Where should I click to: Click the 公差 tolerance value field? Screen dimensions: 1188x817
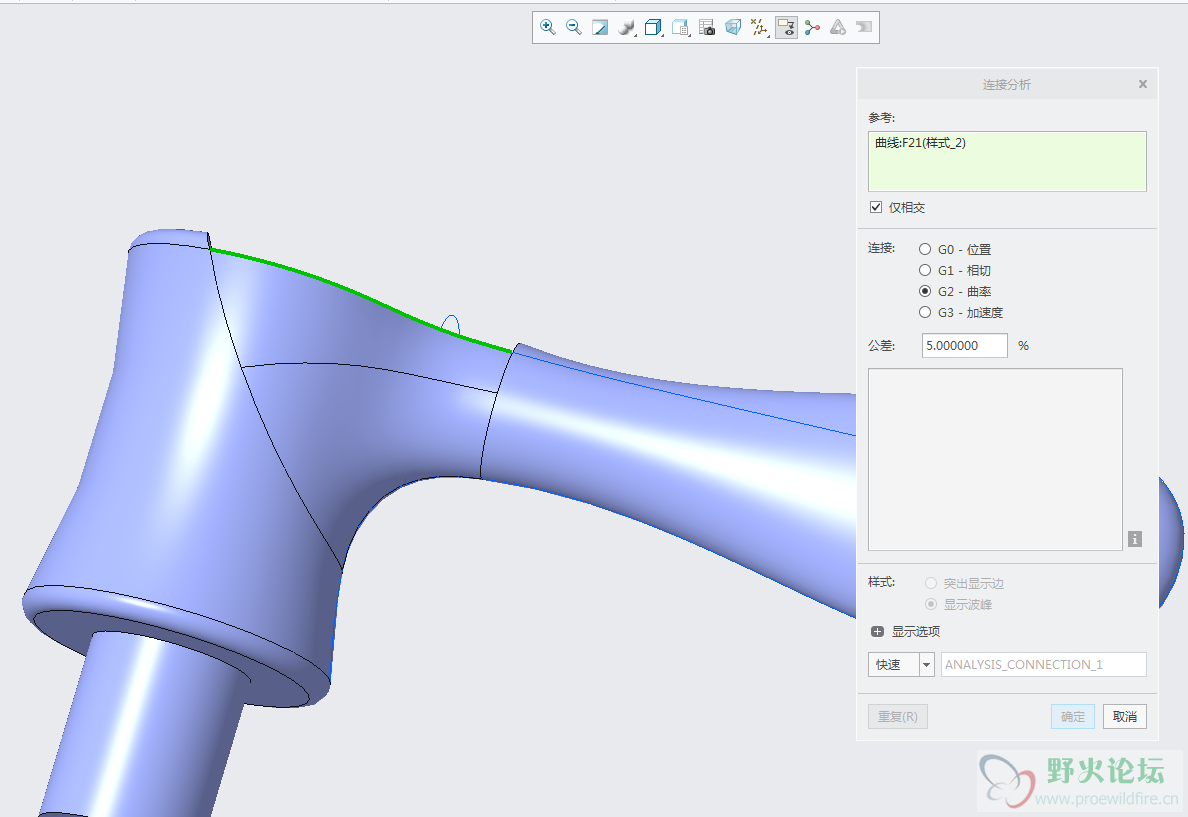(x=964, y=346)
